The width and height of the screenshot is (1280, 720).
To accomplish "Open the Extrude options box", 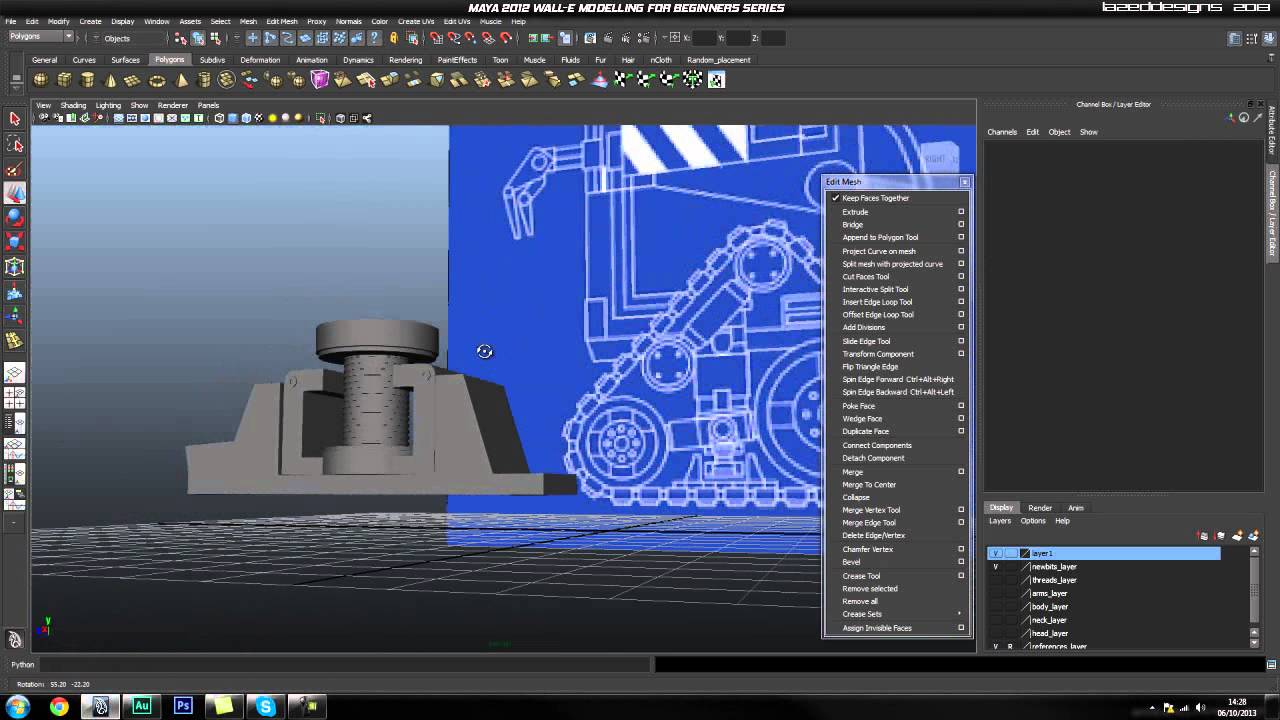I will tap(961, 212).
